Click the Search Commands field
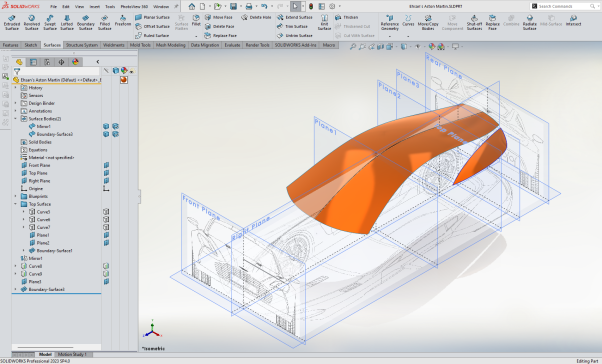 click(x=563, y=6)
